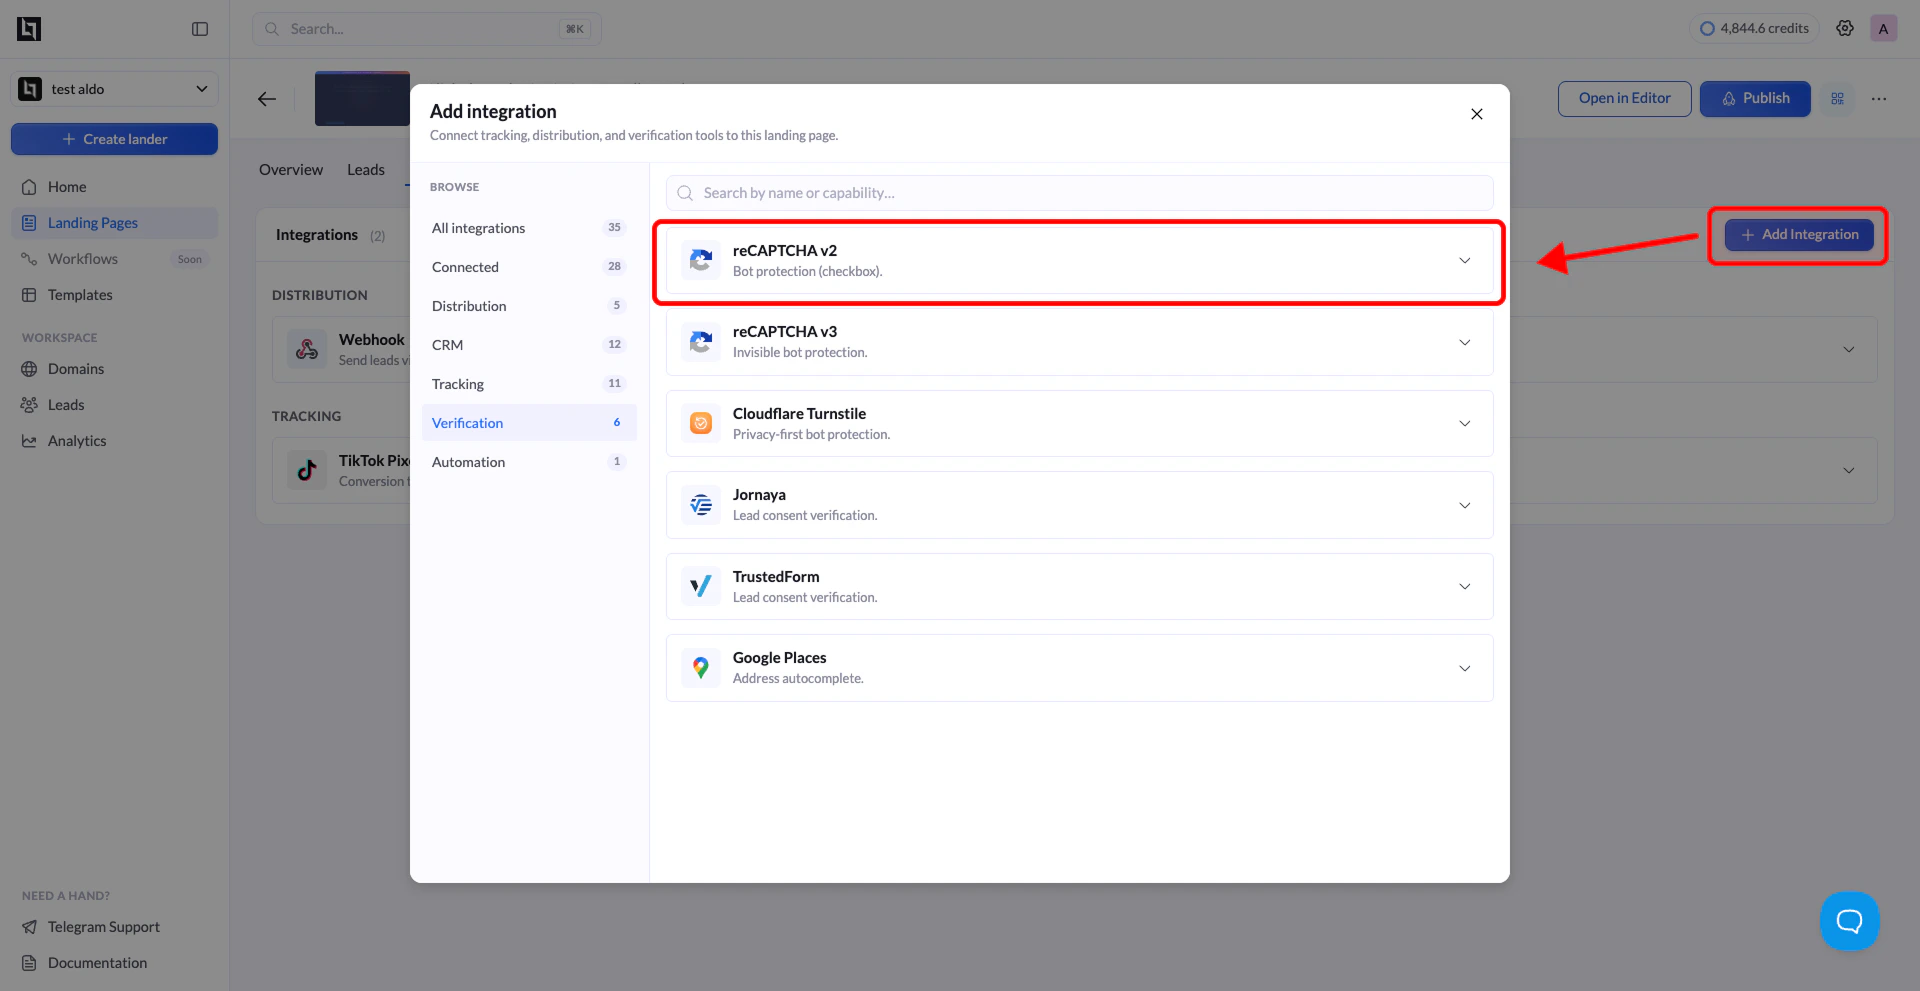Open the Documentation link
Screen dimensions: 1920x991
[115, 963]
